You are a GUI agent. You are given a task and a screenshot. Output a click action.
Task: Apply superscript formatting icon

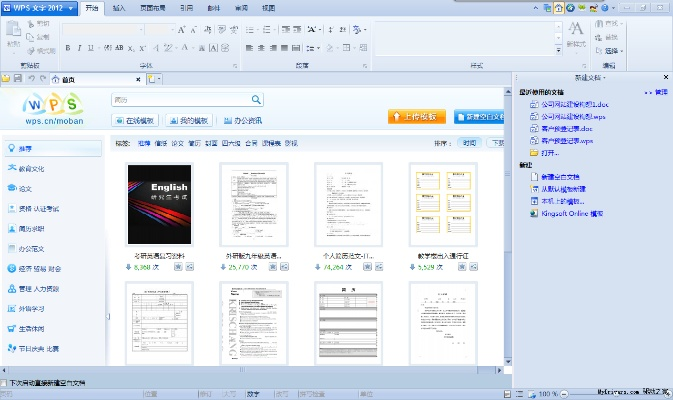142,48
